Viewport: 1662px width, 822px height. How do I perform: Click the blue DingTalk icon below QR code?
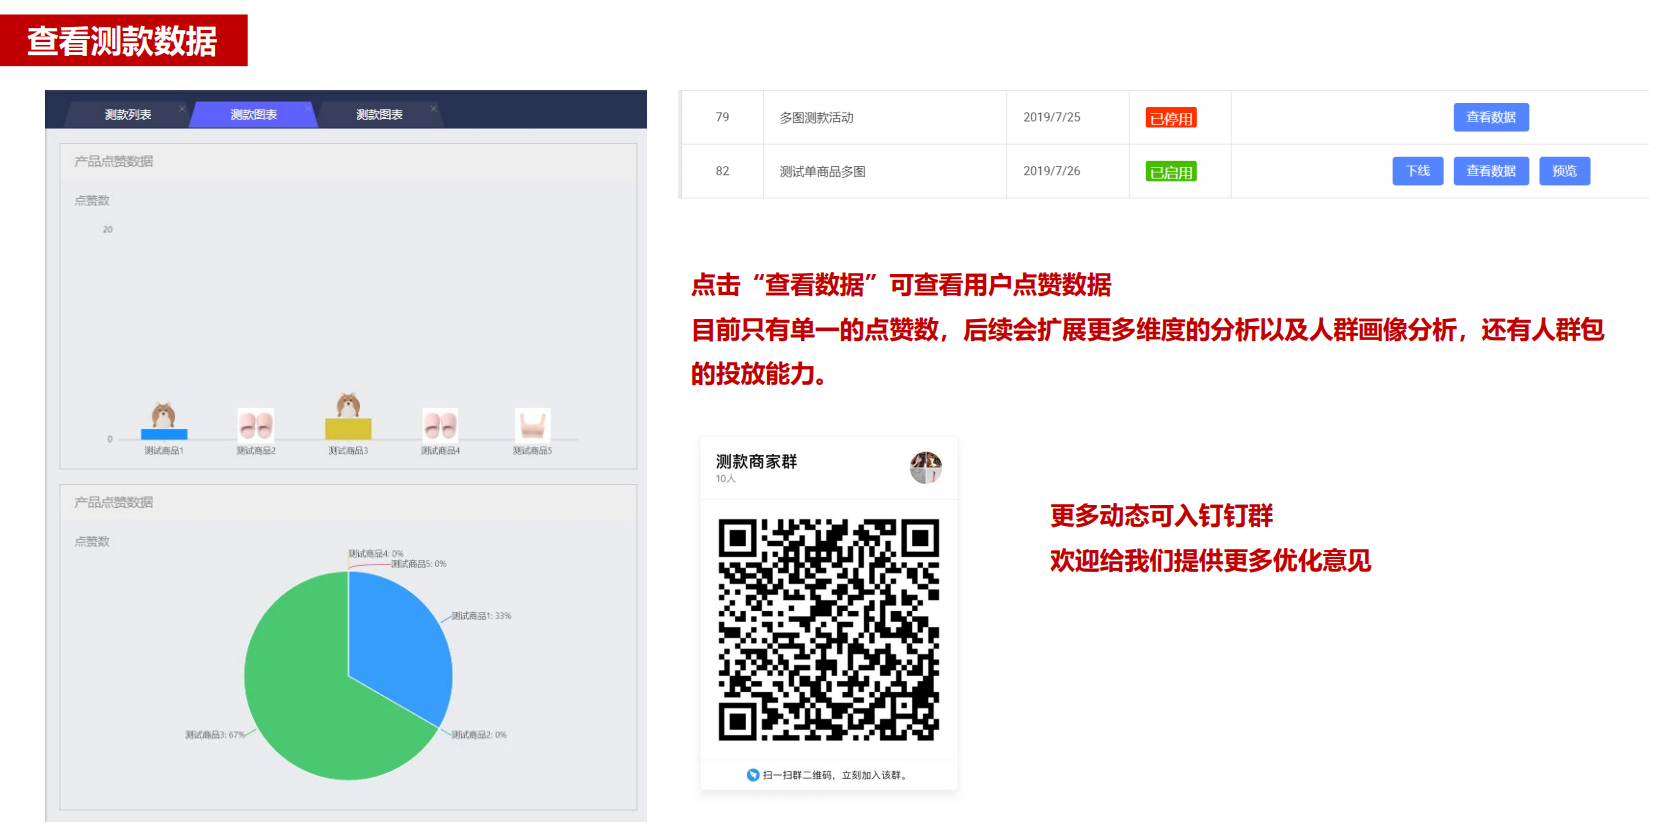pyautogui.click(x=753, y=775)
